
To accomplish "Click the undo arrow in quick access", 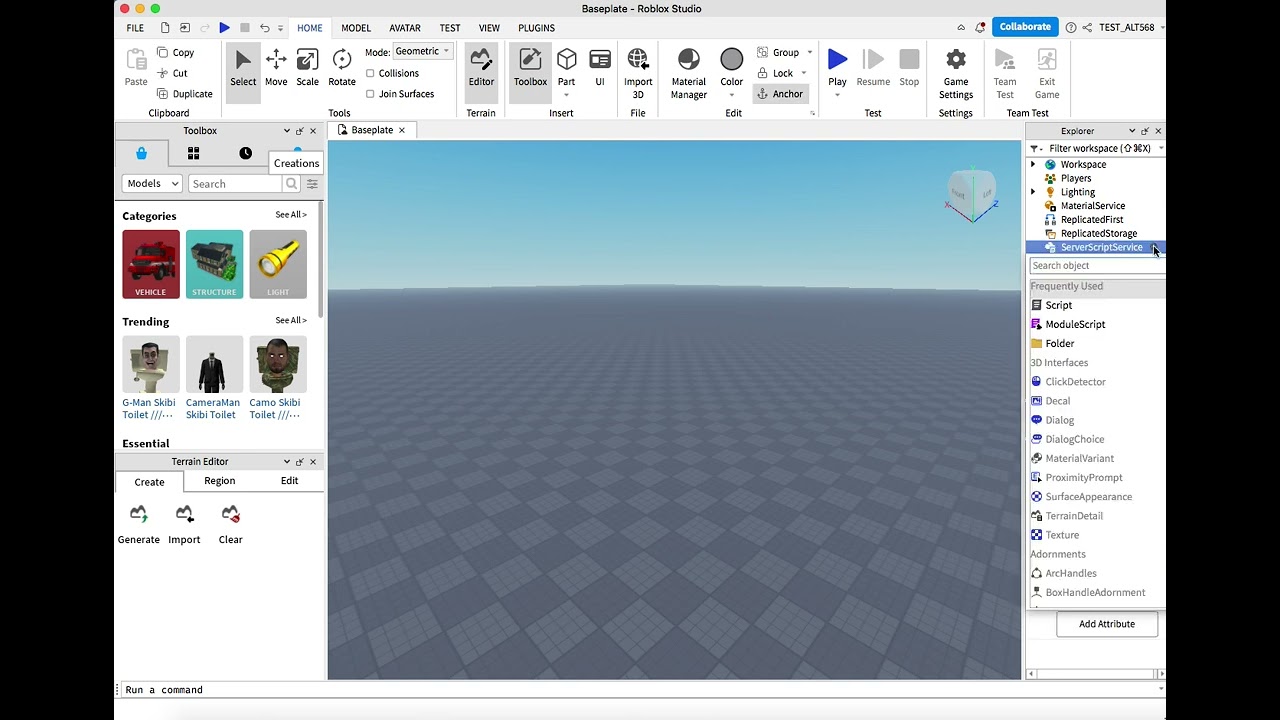I will [x=264, y=28].
